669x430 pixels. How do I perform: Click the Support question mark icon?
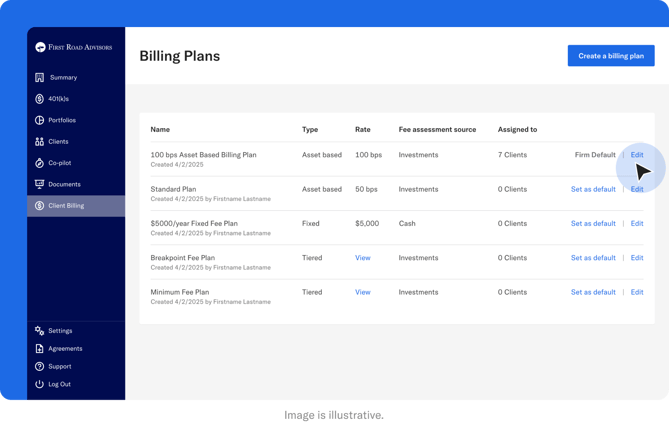(40, 366)
